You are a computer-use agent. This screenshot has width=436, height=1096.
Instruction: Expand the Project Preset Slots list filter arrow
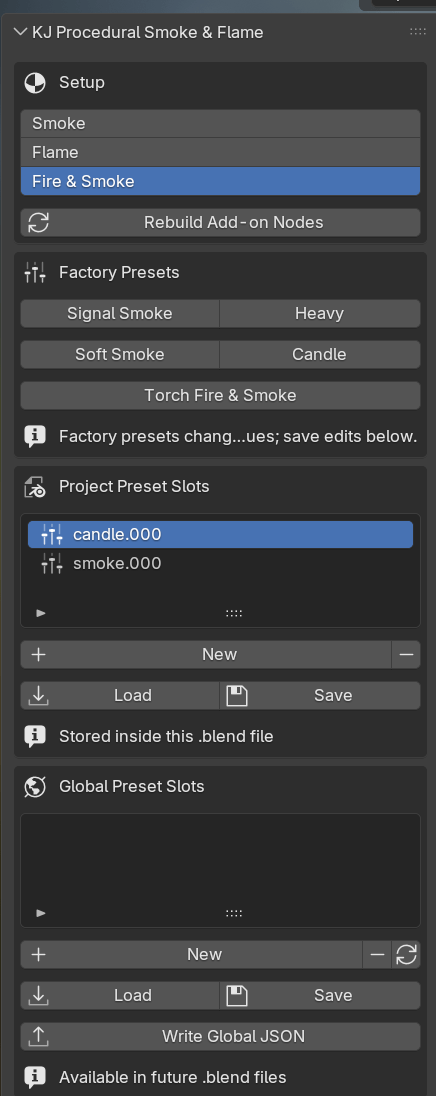click(41, 613)
